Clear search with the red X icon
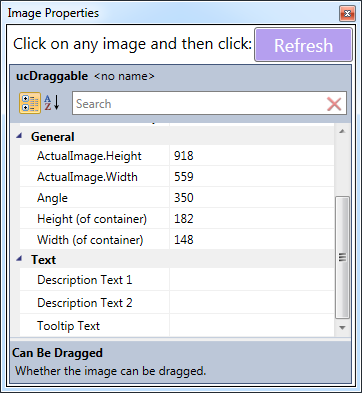The image size is (362, 393). [334, 104]
